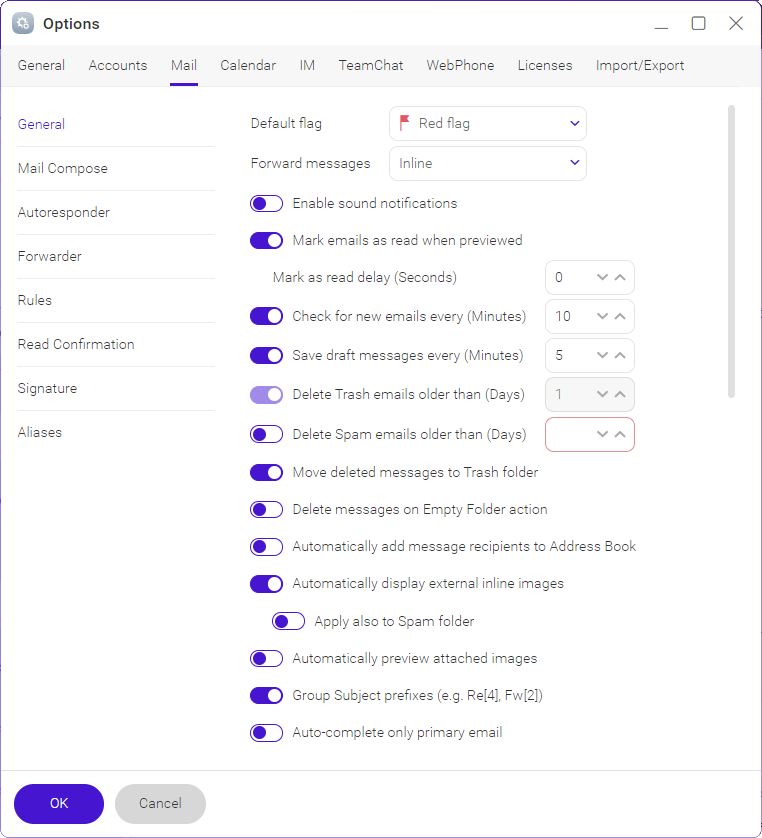Toggle Enable sound notifications switch
Viewport: 762px width, 838px height.
267,204
